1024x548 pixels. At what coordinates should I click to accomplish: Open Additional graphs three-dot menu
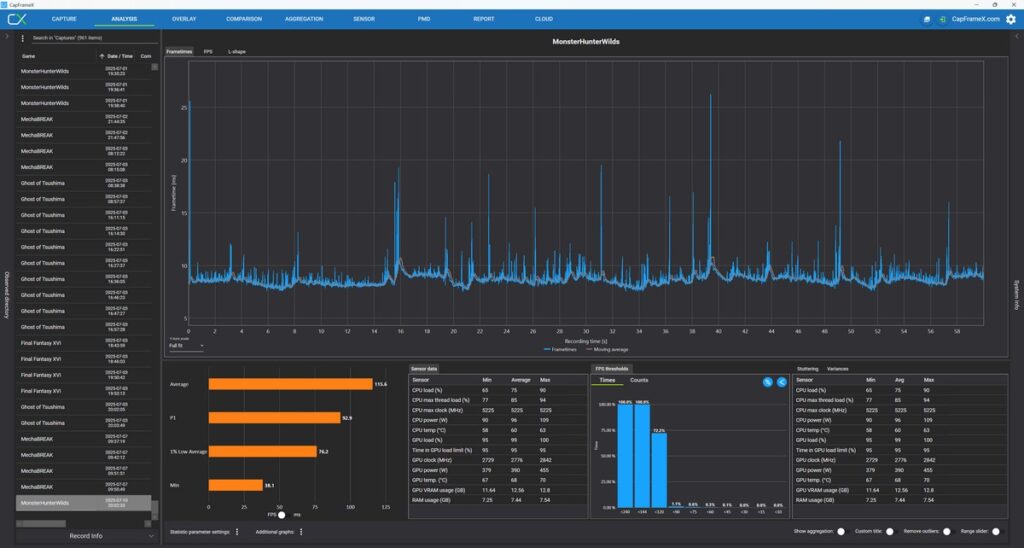click(301, 532)
